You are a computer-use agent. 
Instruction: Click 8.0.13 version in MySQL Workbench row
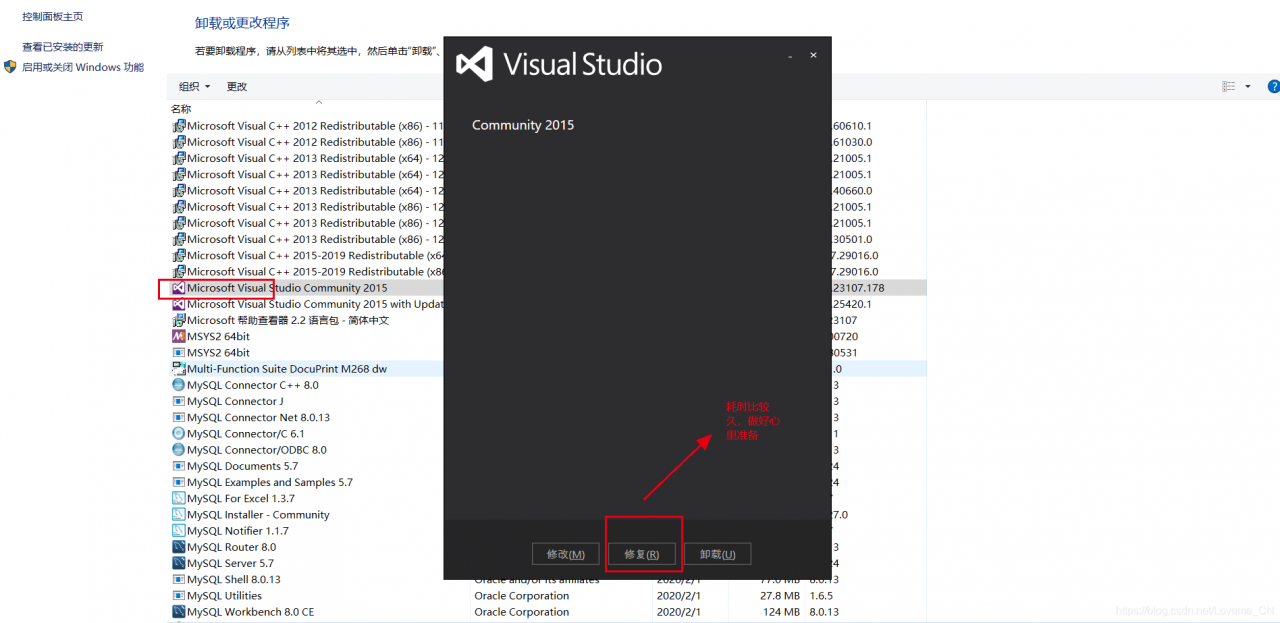click(825, 612)
